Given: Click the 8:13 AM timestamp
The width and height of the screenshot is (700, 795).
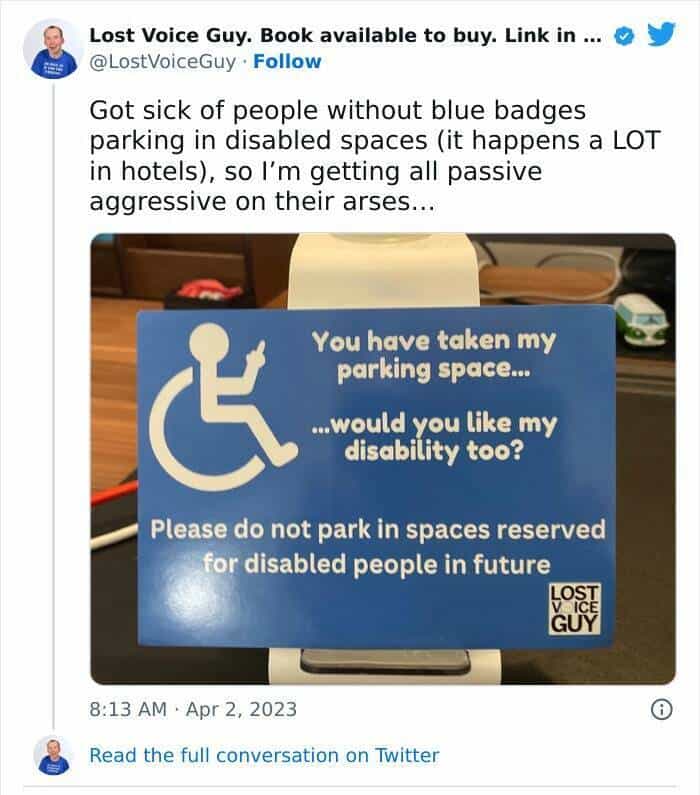Looking at the screenshot, I should (x=128, y=709).
